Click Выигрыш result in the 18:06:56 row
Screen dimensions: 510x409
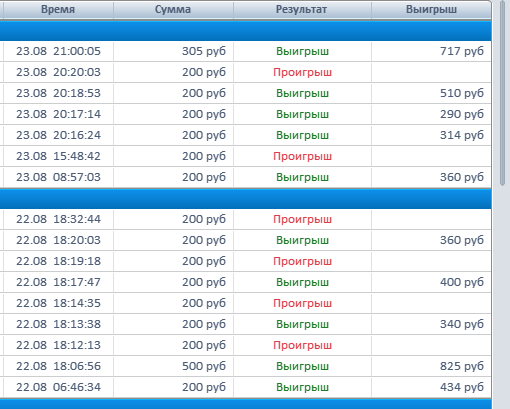click(302, 366)
